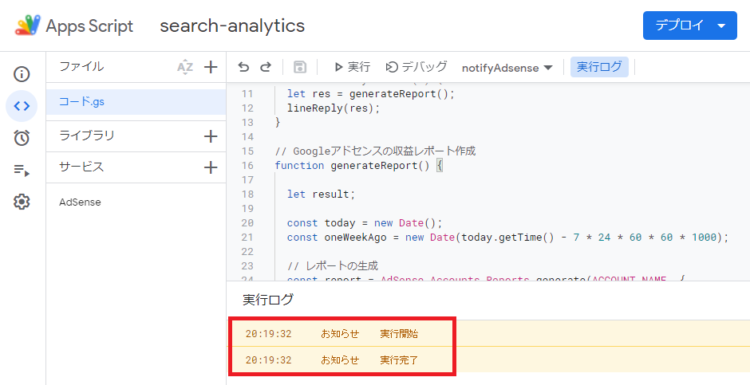Open Project Settings gear icon

[x=22, y=202]
